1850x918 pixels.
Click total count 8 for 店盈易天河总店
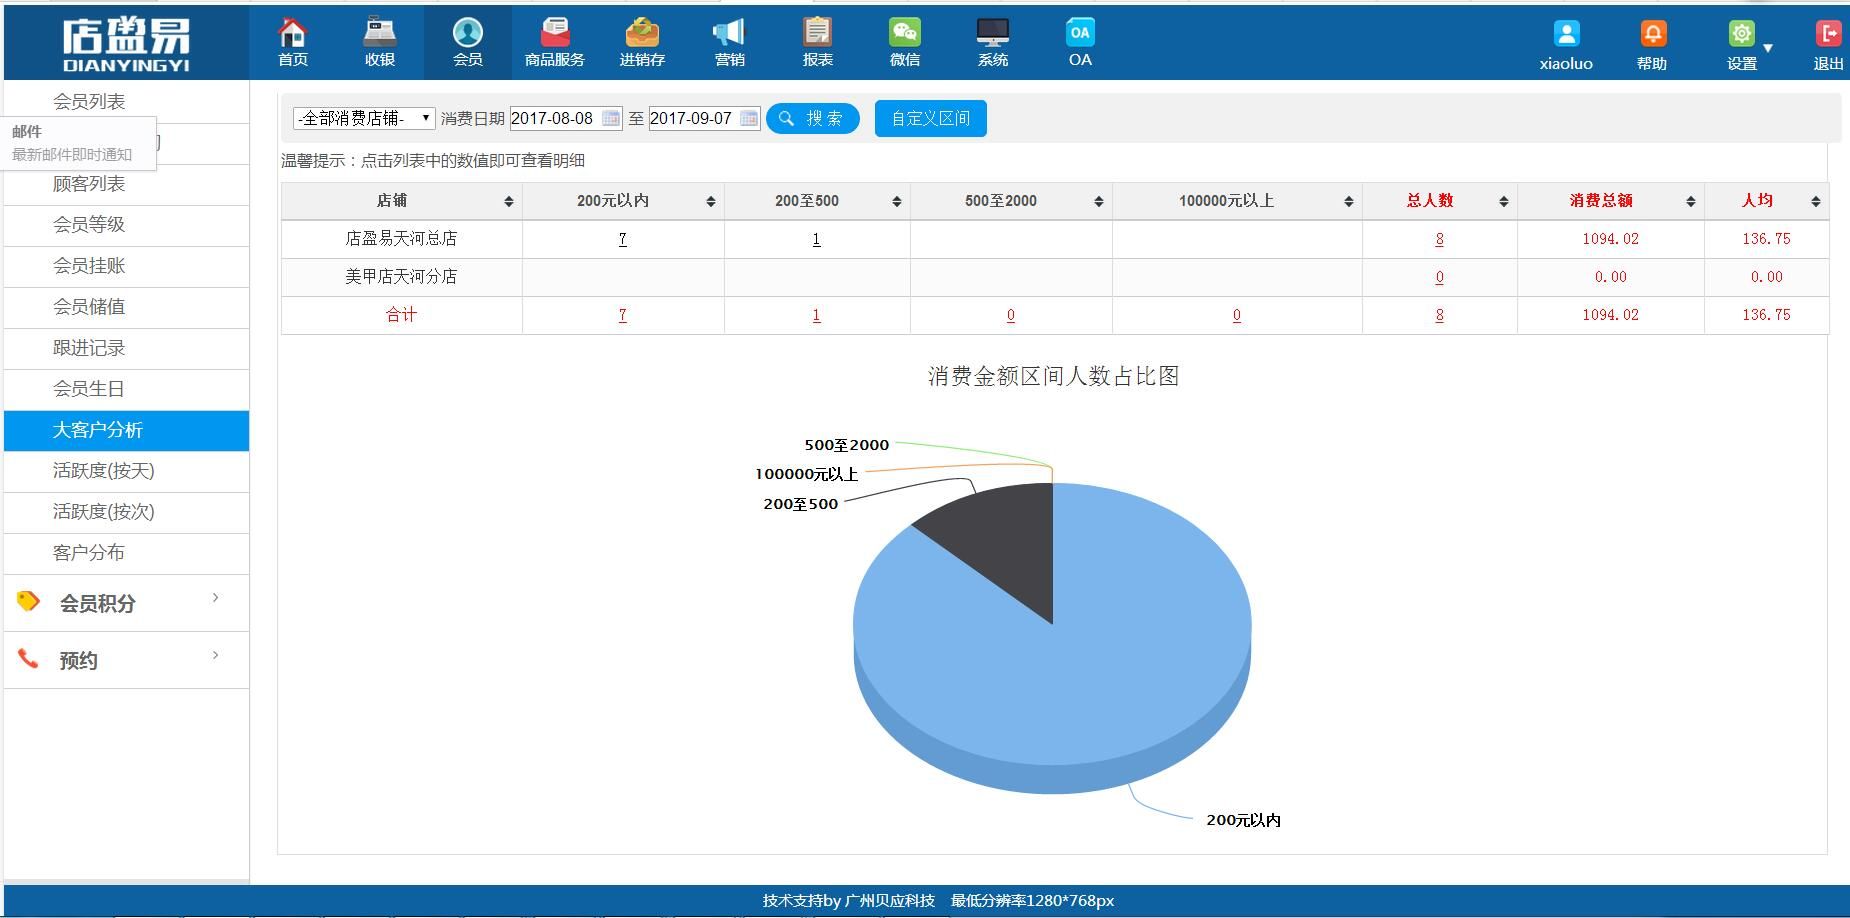click(1439, 239)
